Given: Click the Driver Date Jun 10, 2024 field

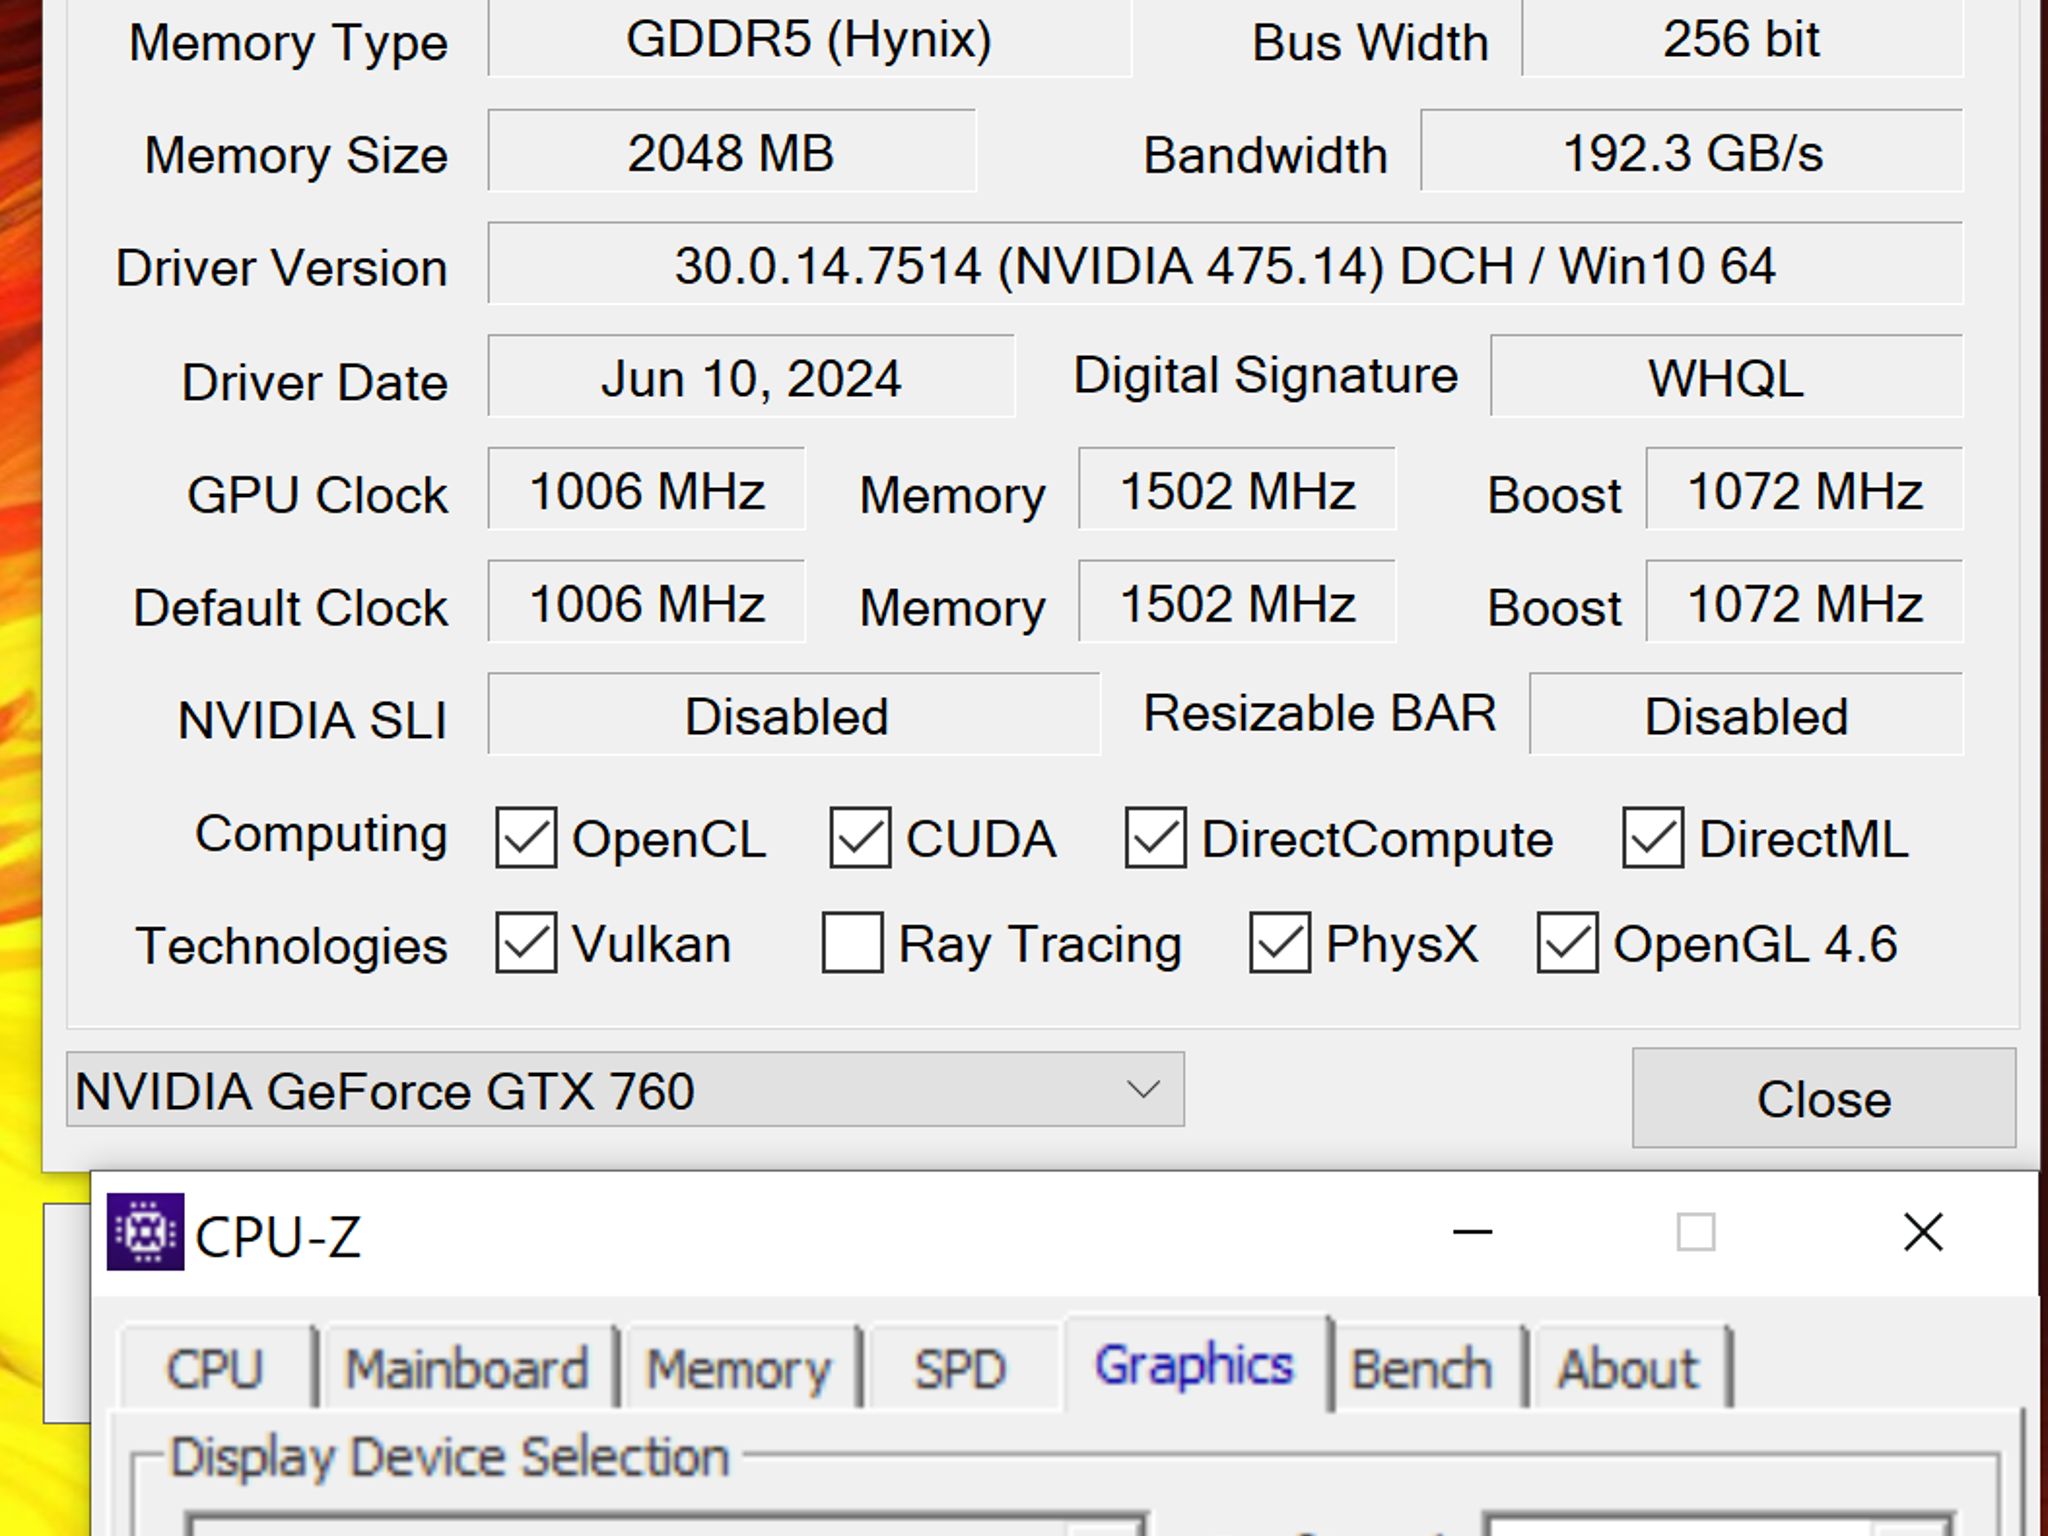Looking at the screenshot, I should (x=751, y=375).
